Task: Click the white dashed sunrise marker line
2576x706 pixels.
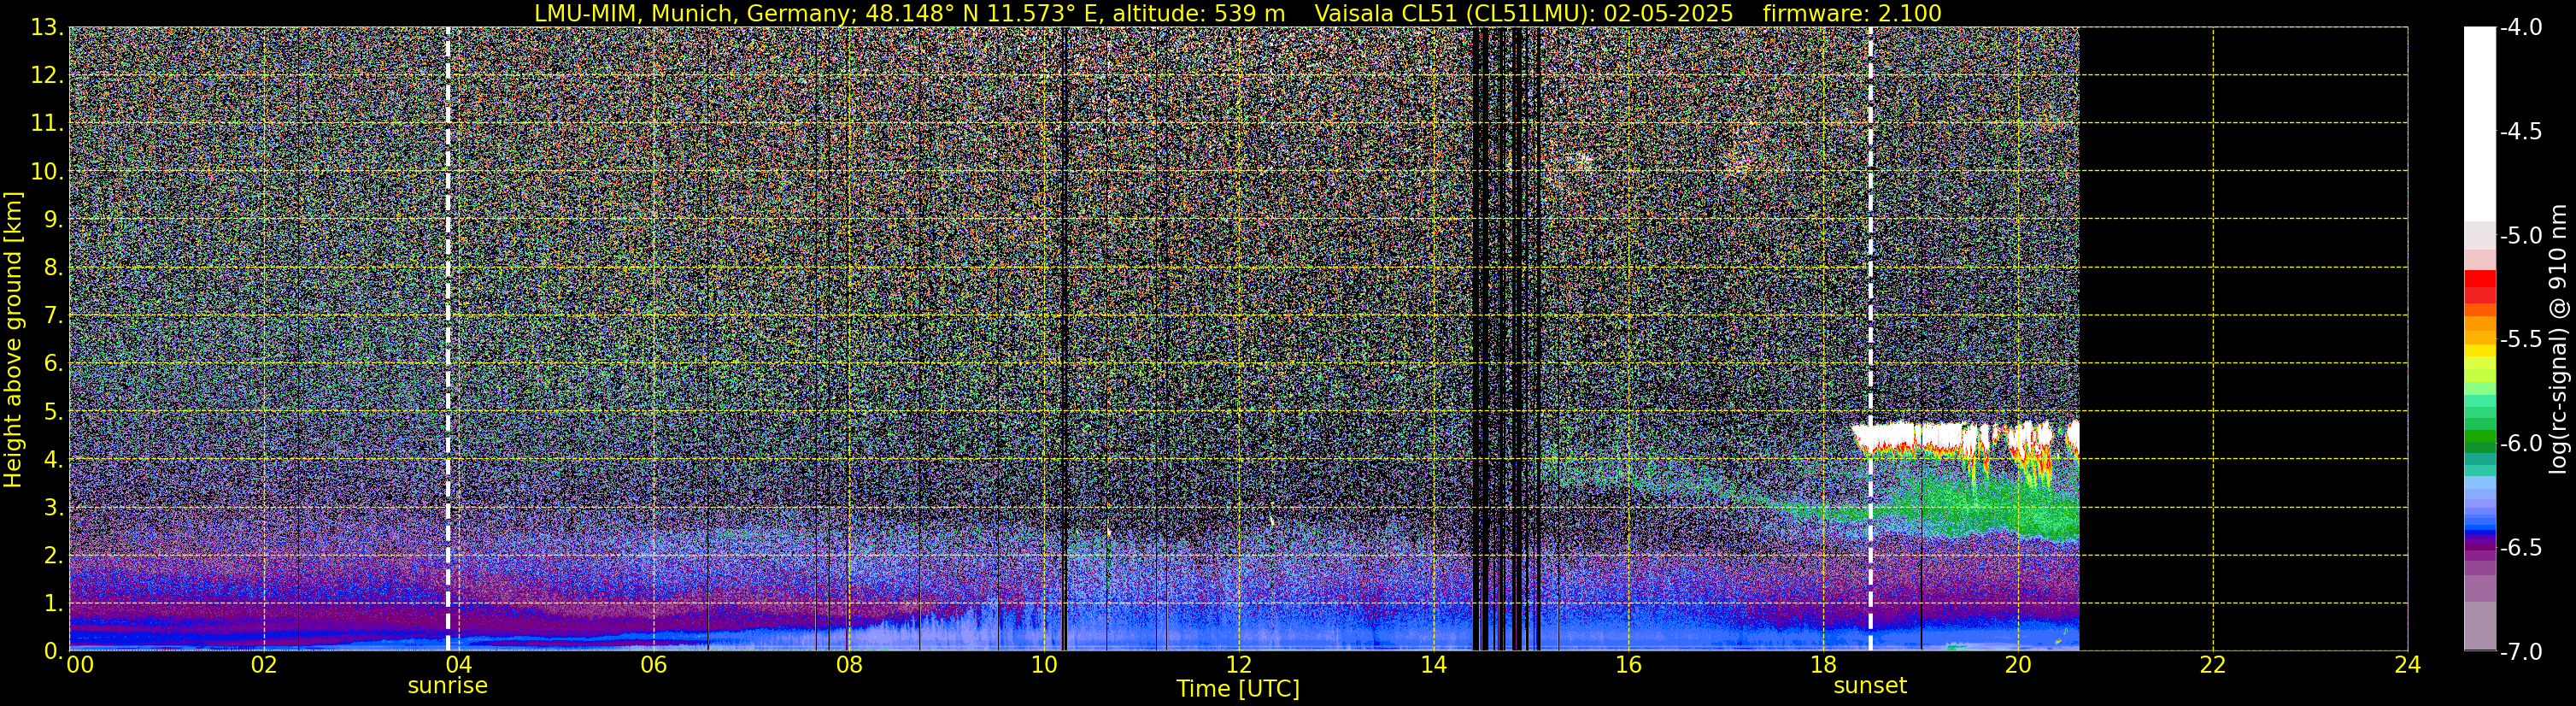Action: click(x=447, y=339)
